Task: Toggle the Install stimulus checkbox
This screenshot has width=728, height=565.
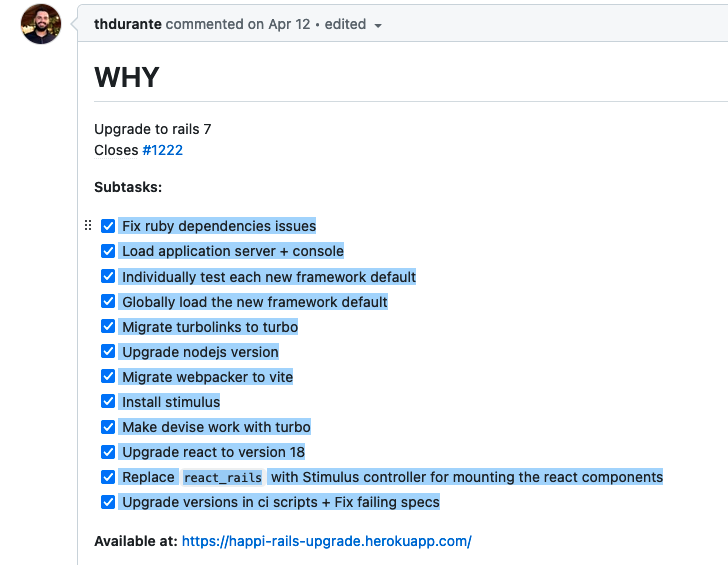Action: pos(108,402)
